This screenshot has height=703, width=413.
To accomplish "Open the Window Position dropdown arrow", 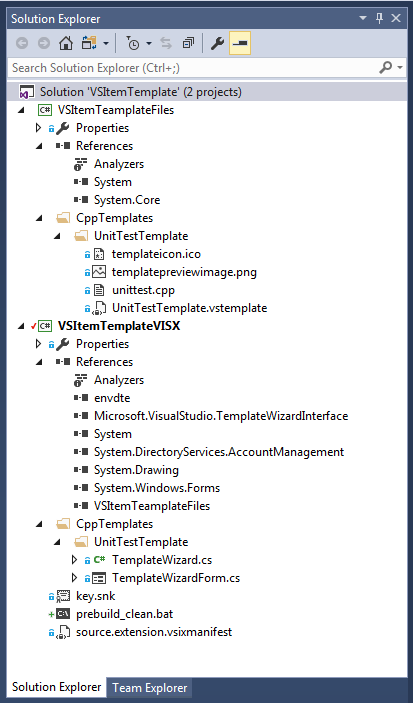I will click(x=363, y=18).
